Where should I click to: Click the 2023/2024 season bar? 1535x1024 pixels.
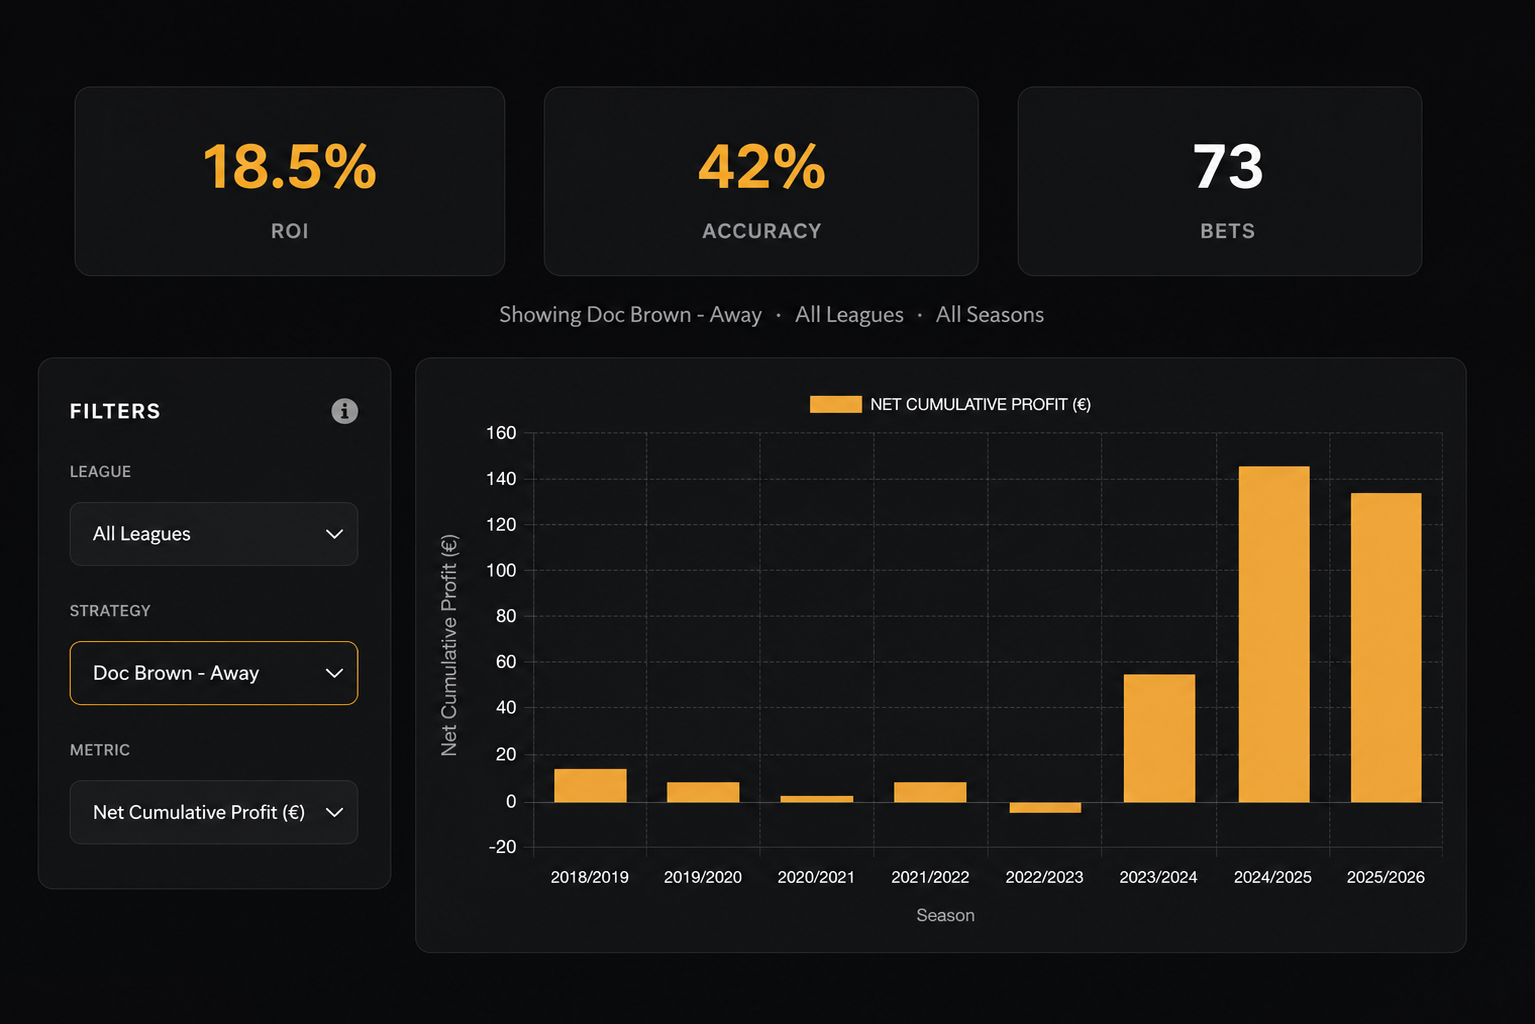point(1159,738)
